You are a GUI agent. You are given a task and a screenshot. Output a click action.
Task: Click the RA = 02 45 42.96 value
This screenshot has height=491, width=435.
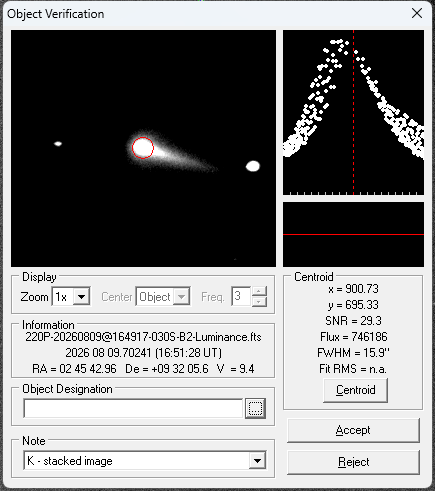coord(74,369)
